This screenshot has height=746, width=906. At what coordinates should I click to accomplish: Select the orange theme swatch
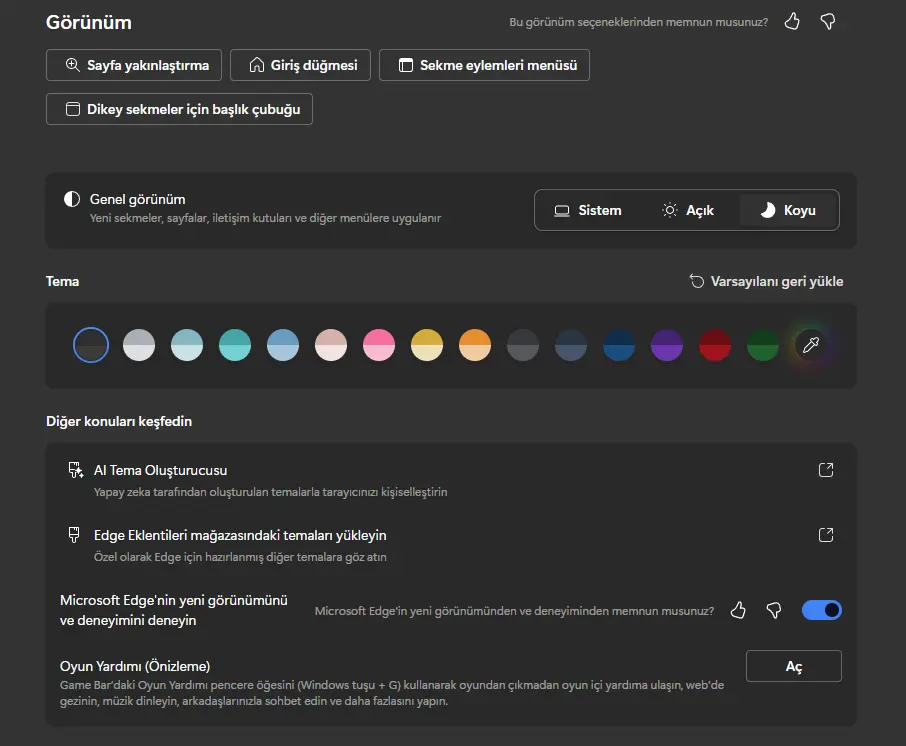tap(474, 345)
